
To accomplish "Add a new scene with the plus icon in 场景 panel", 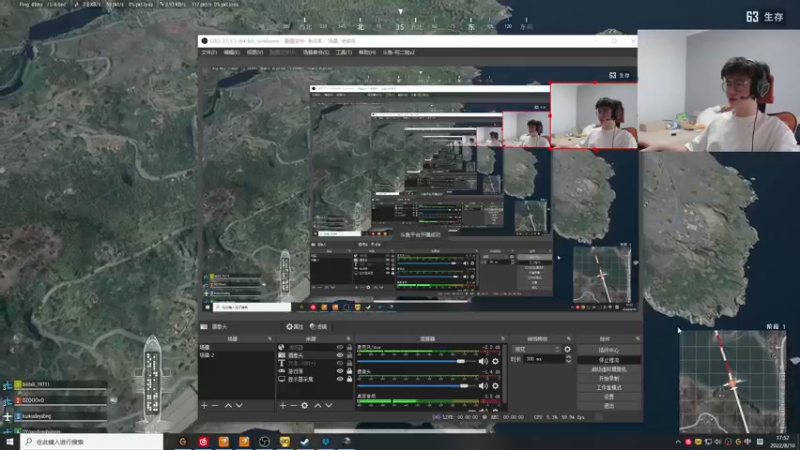I will tap(204, 406).
